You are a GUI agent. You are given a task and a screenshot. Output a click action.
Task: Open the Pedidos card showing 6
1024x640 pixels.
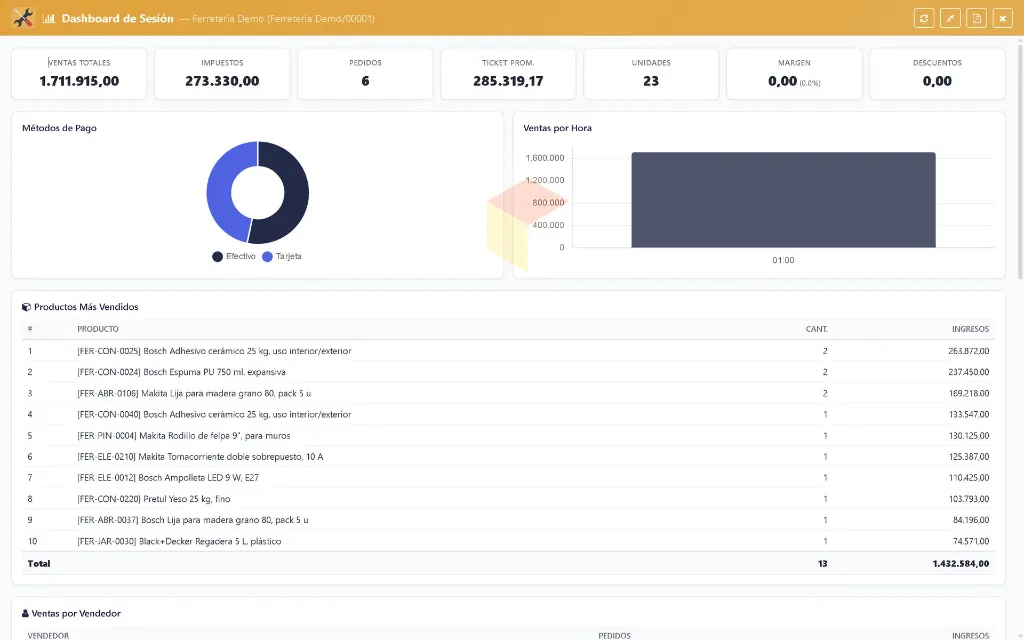coord(365,74)
